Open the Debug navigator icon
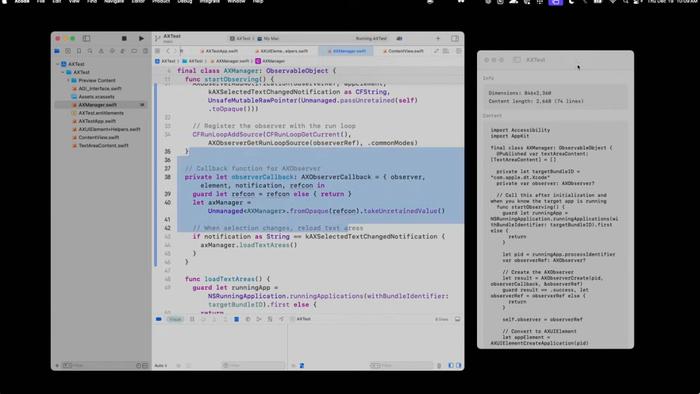Image resolution: width=700 pixels, height=394 pixels. [123, 51]
